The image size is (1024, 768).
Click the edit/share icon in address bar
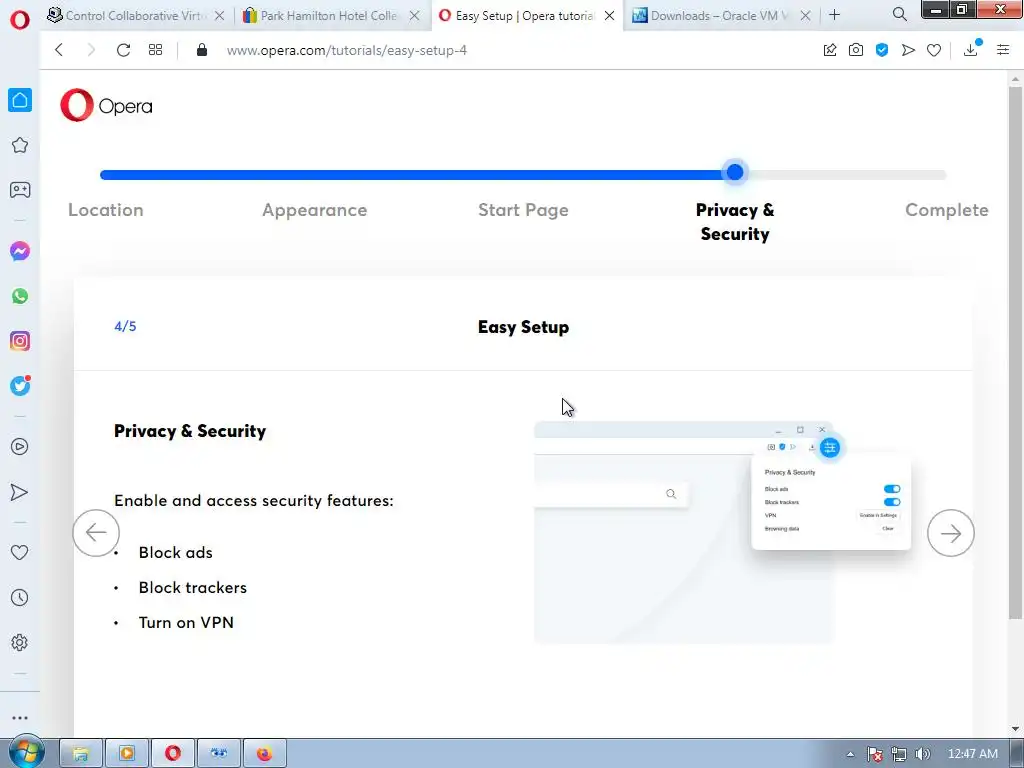coord(830,50)
